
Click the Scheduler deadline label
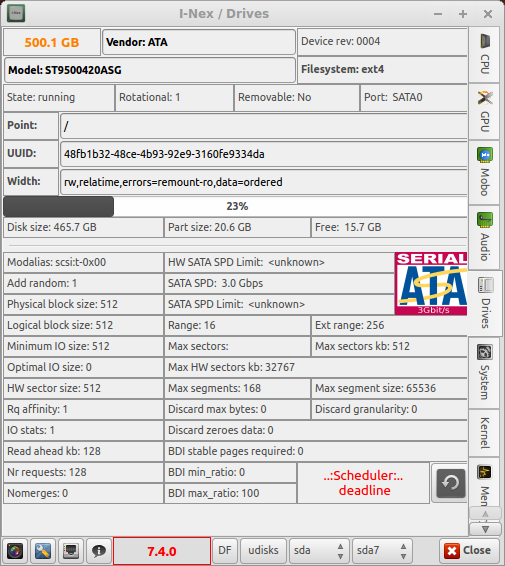pyautogui.click(x=363, y=483)
